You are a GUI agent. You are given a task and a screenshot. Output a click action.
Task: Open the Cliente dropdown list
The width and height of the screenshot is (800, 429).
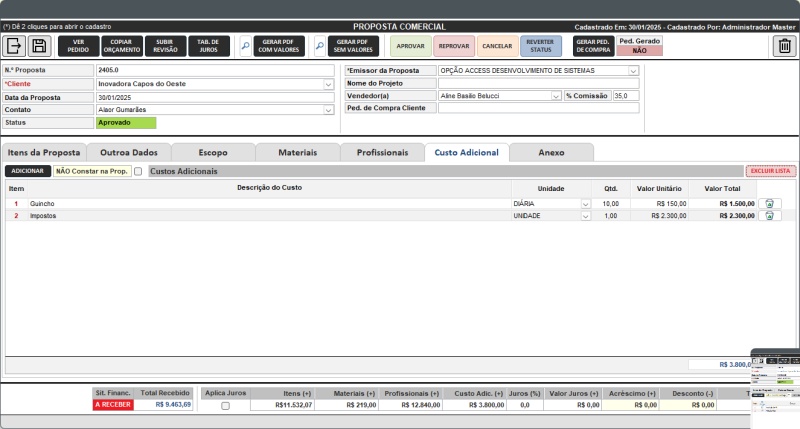pos(329,84)
